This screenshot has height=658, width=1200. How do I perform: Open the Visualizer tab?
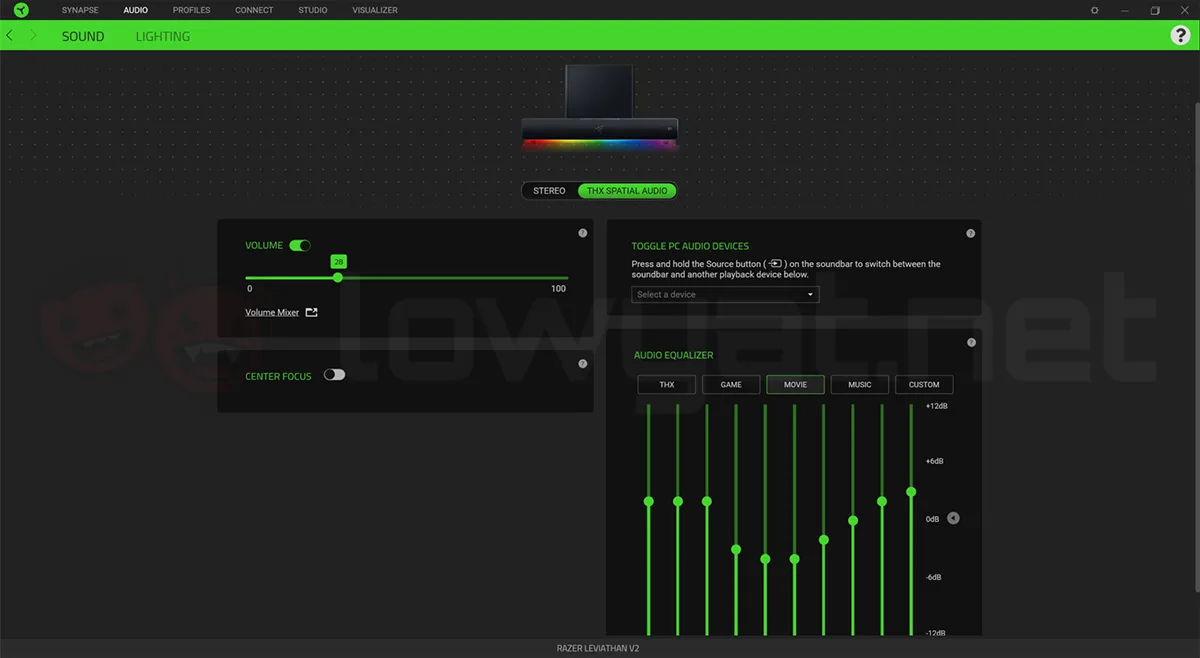(x=375, y=10)
